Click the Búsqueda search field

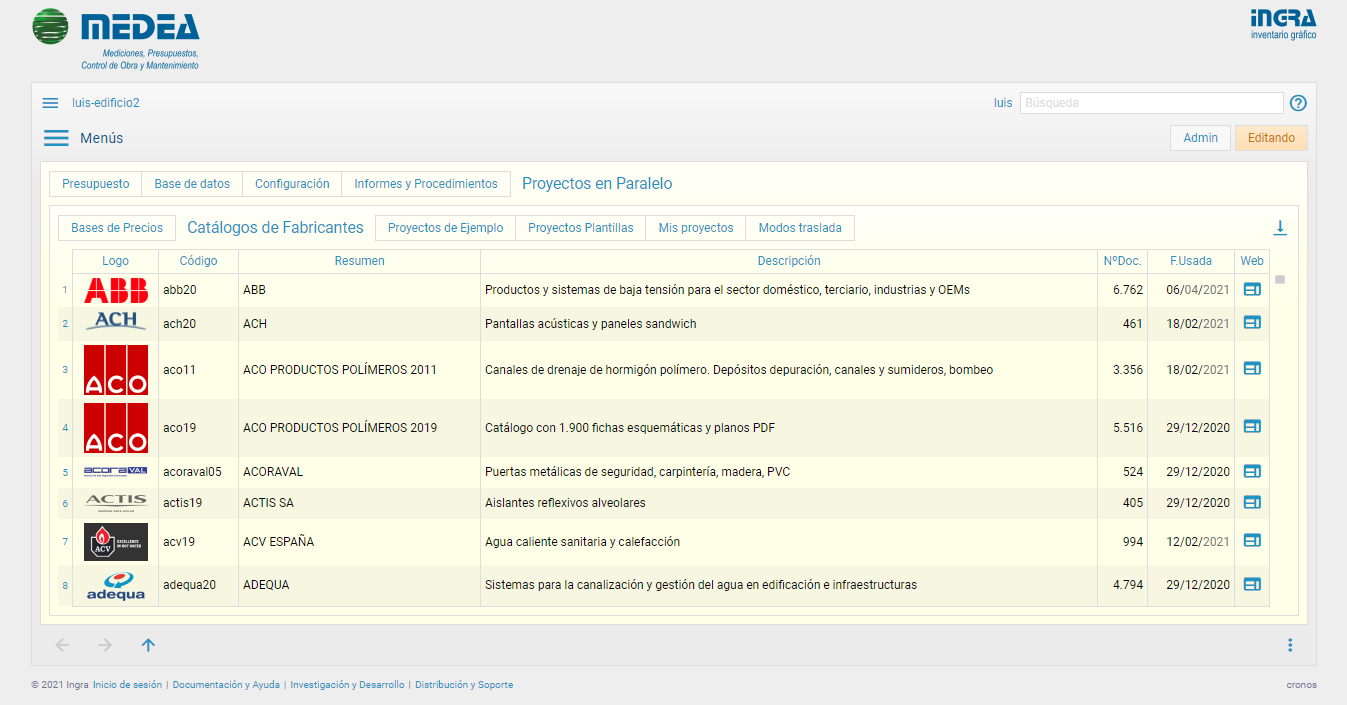1150,103
